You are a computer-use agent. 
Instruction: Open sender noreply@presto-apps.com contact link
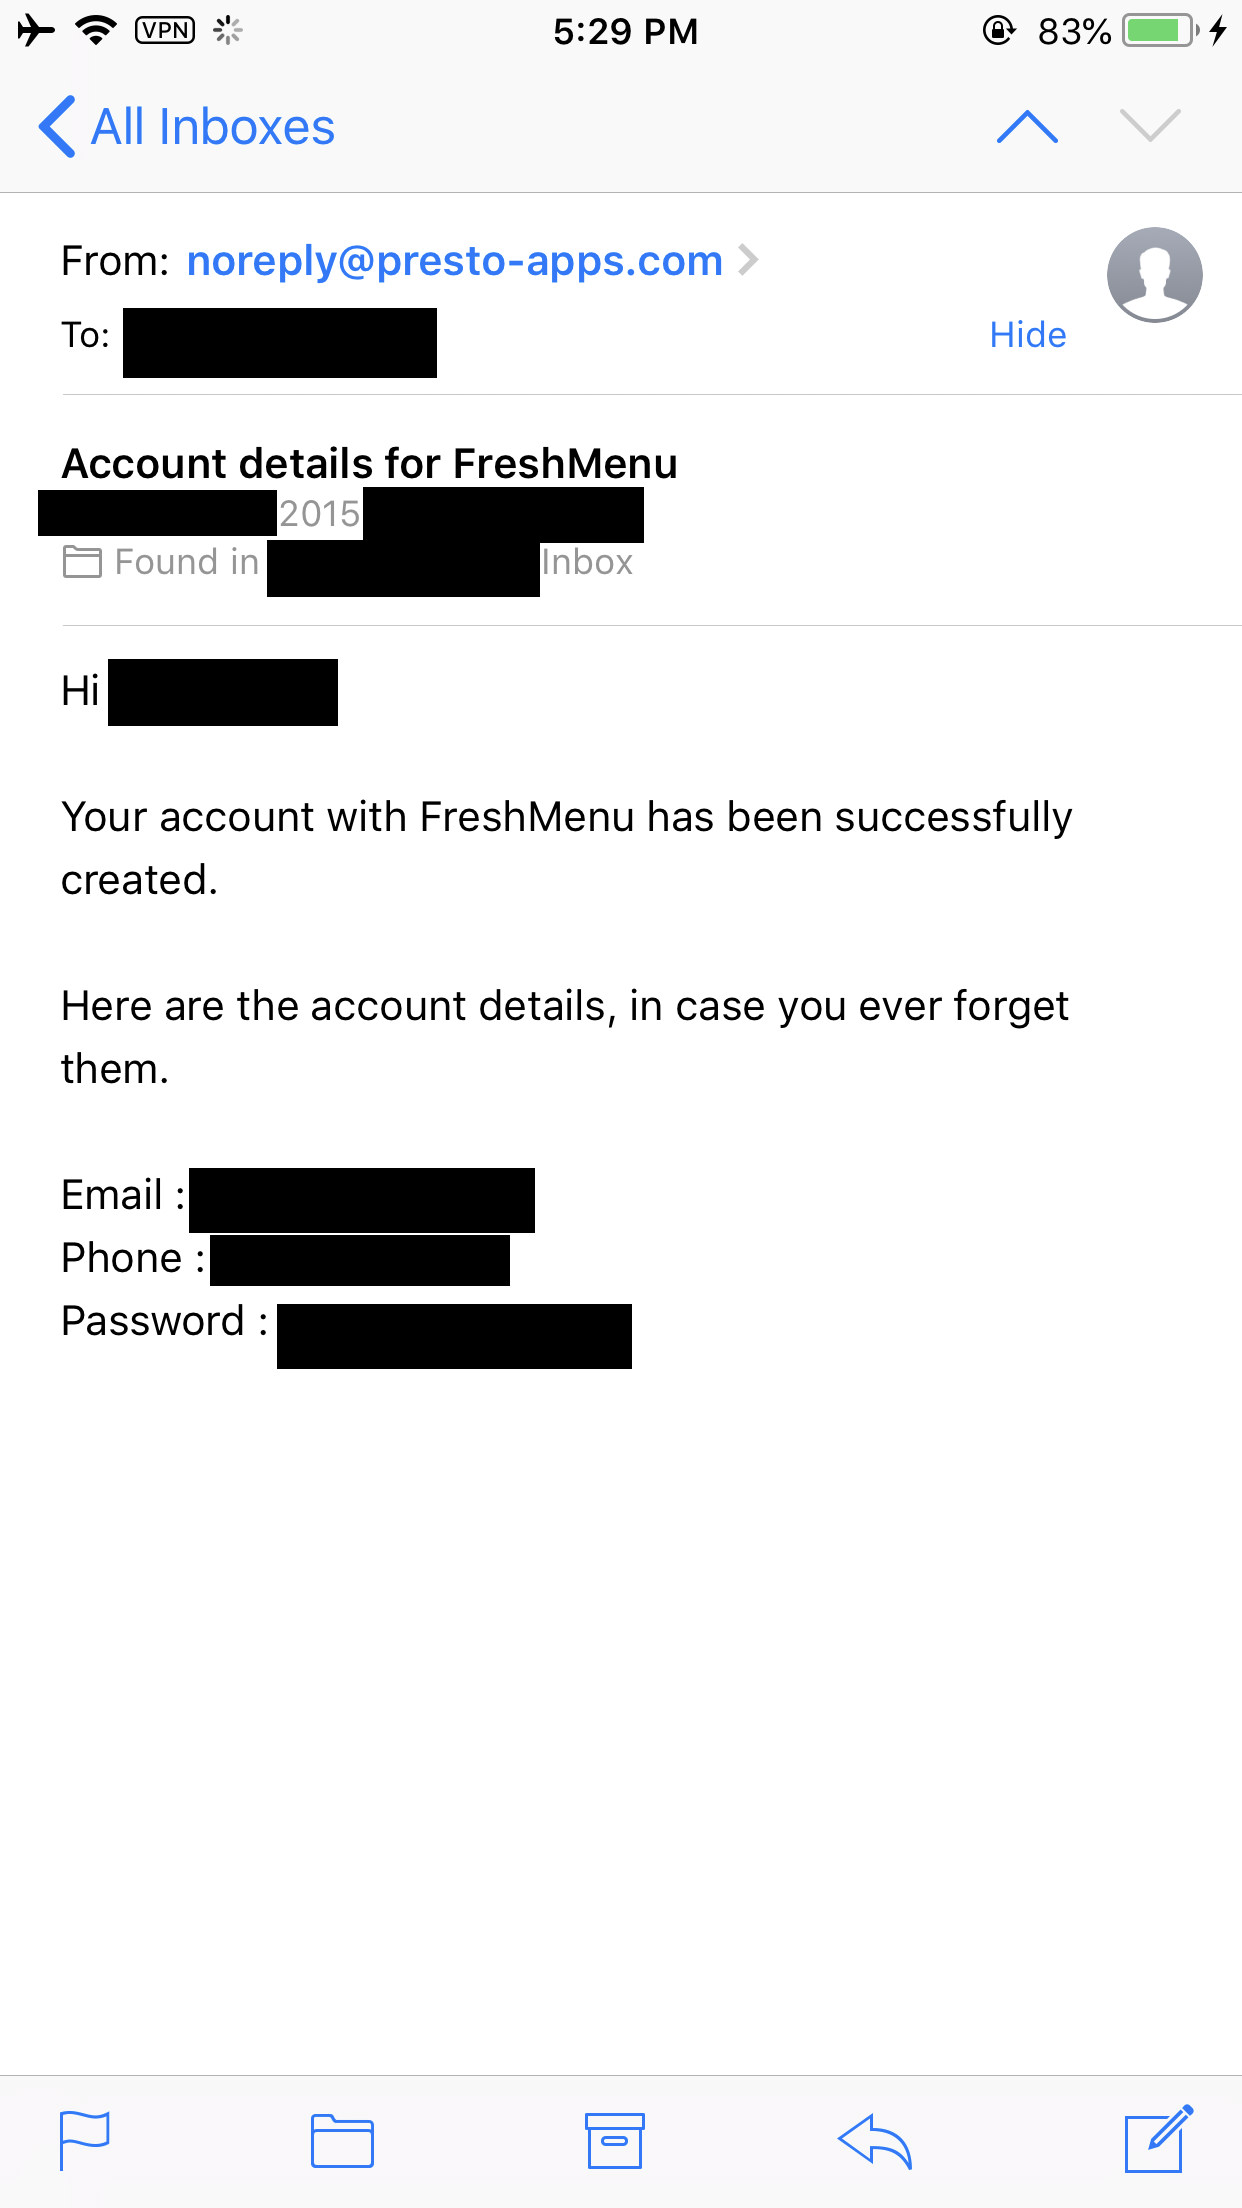[x=454, y=261]
